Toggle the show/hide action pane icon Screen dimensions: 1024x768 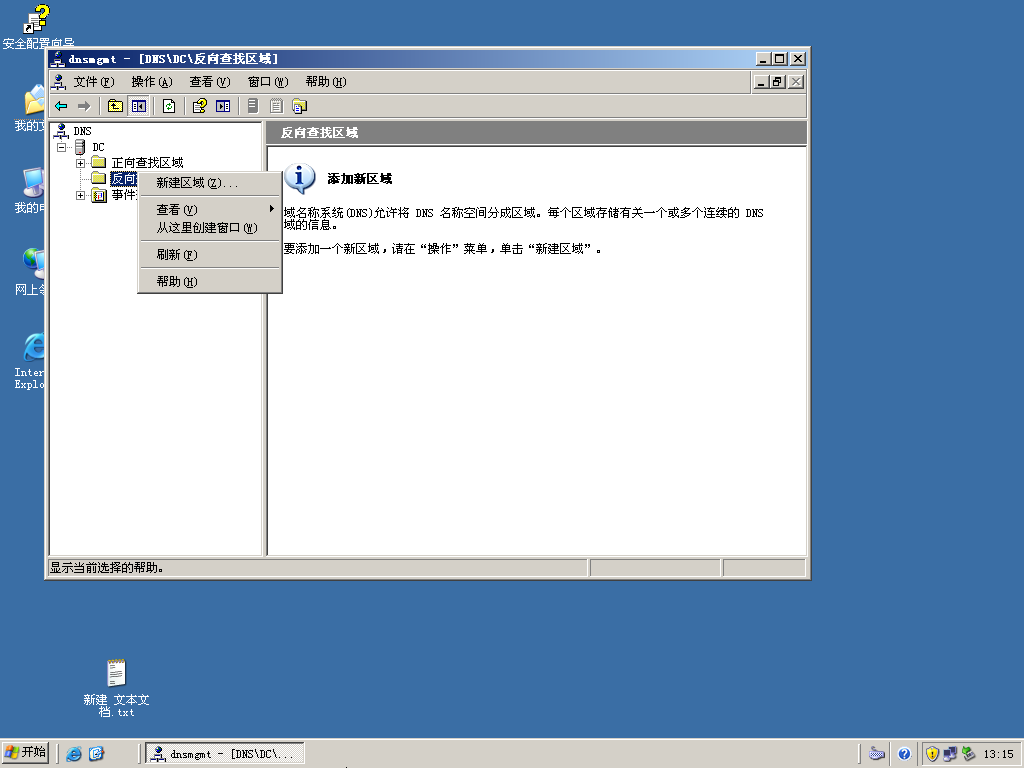223,106
